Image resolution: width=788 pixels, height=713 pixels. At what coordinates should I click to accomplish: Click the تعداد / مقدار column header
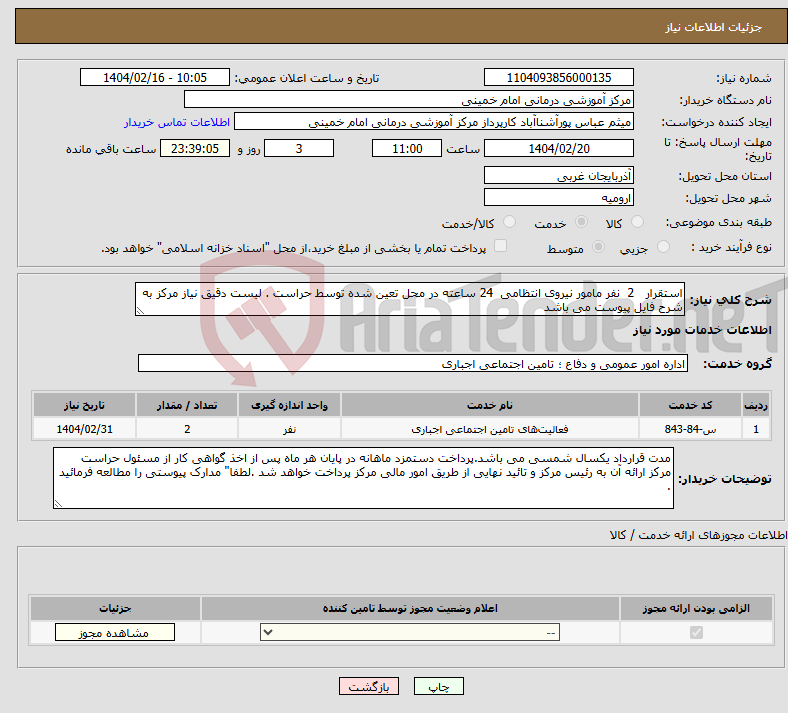[187, 405]
